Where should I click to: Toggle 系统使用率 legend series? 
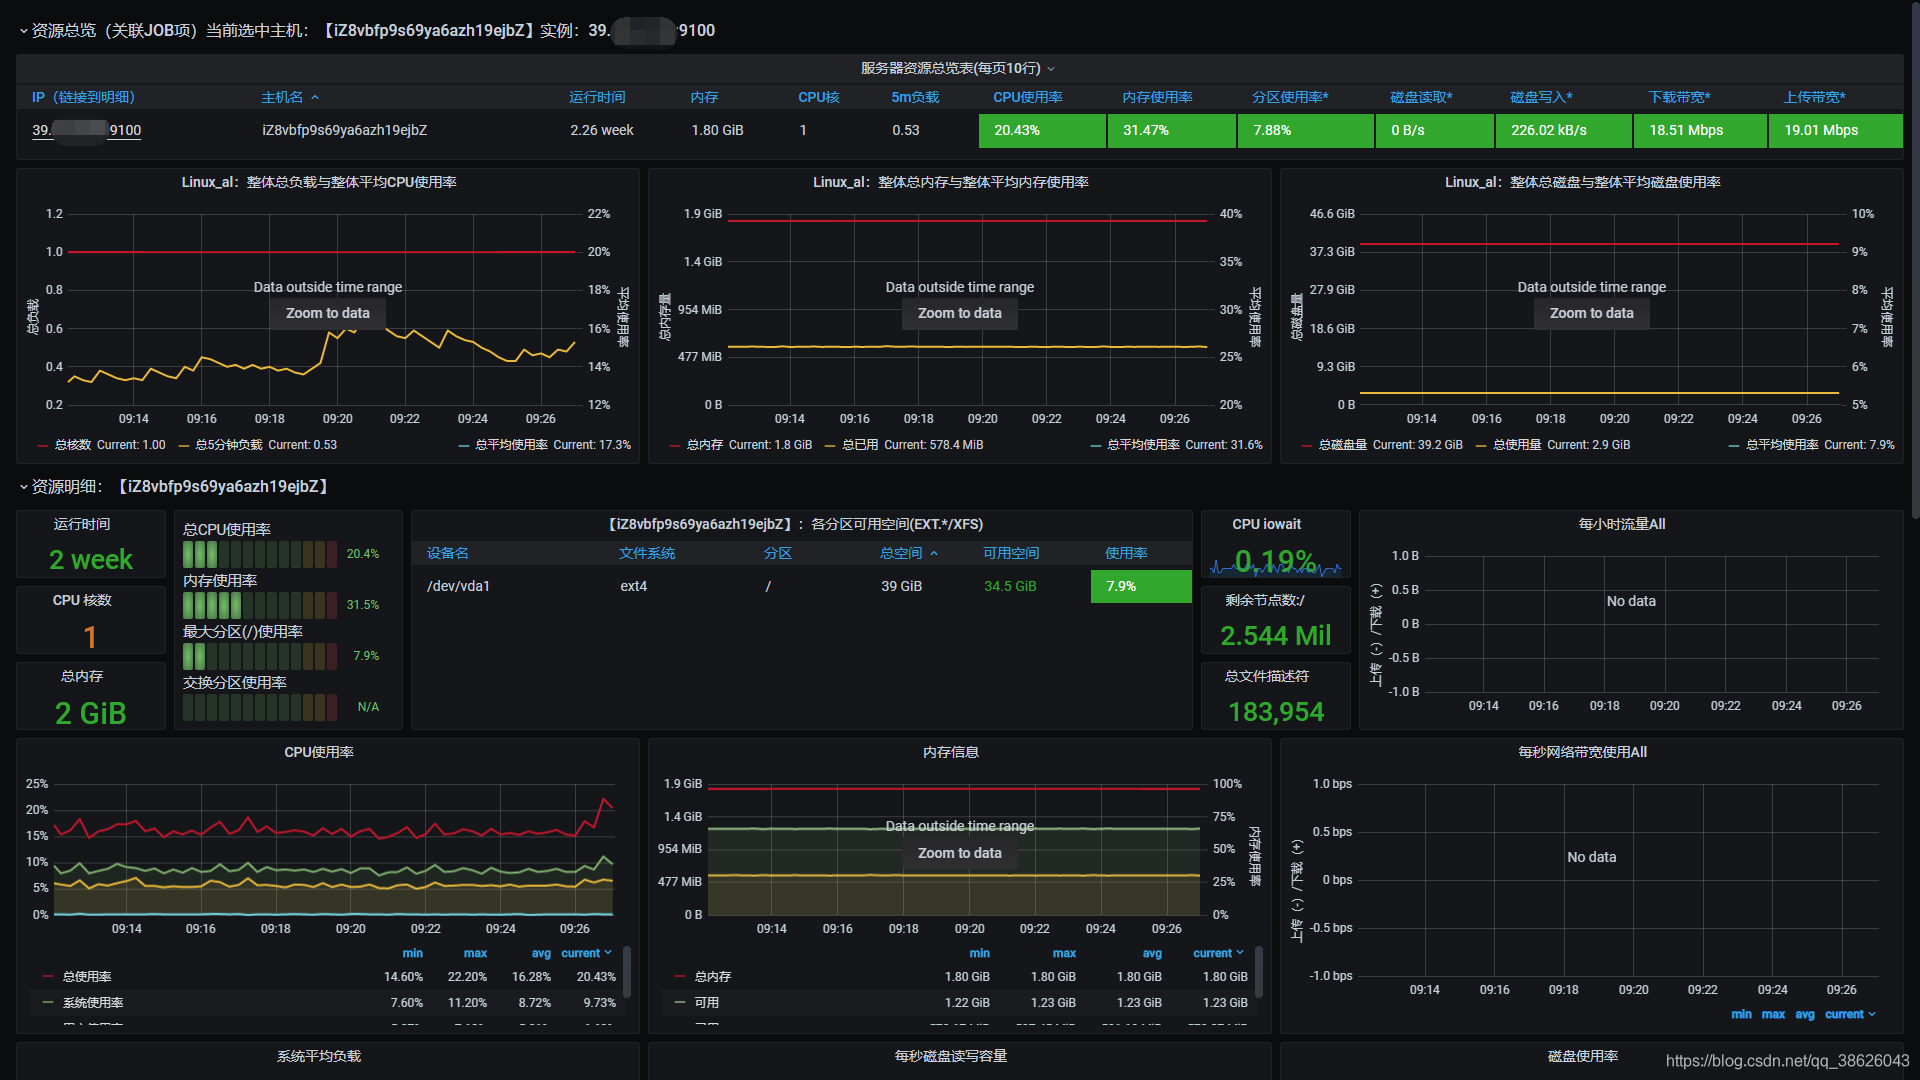[x=93, y=1003]
